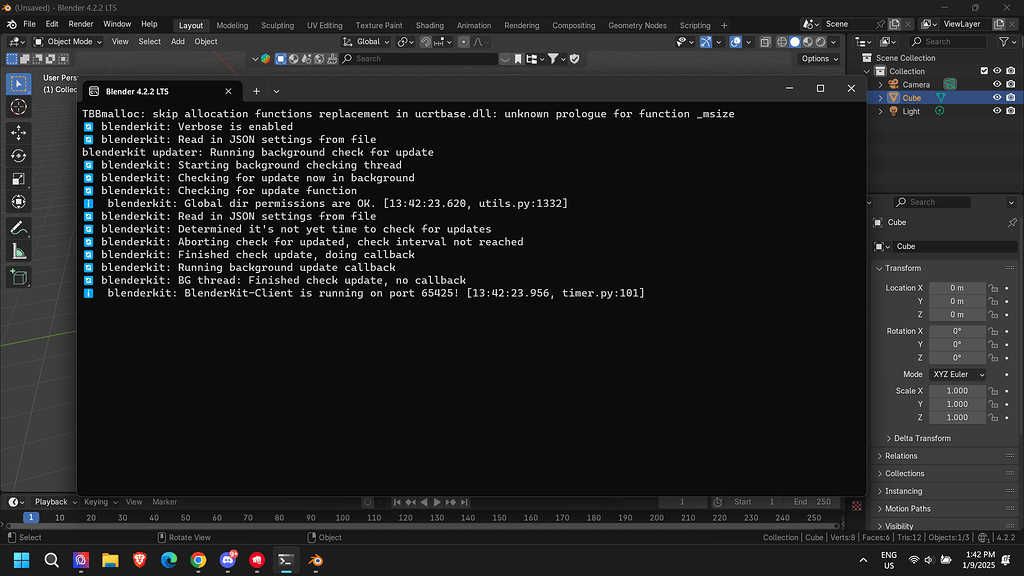
Task: Open Options dropdown in viewport
Action: 820,59
